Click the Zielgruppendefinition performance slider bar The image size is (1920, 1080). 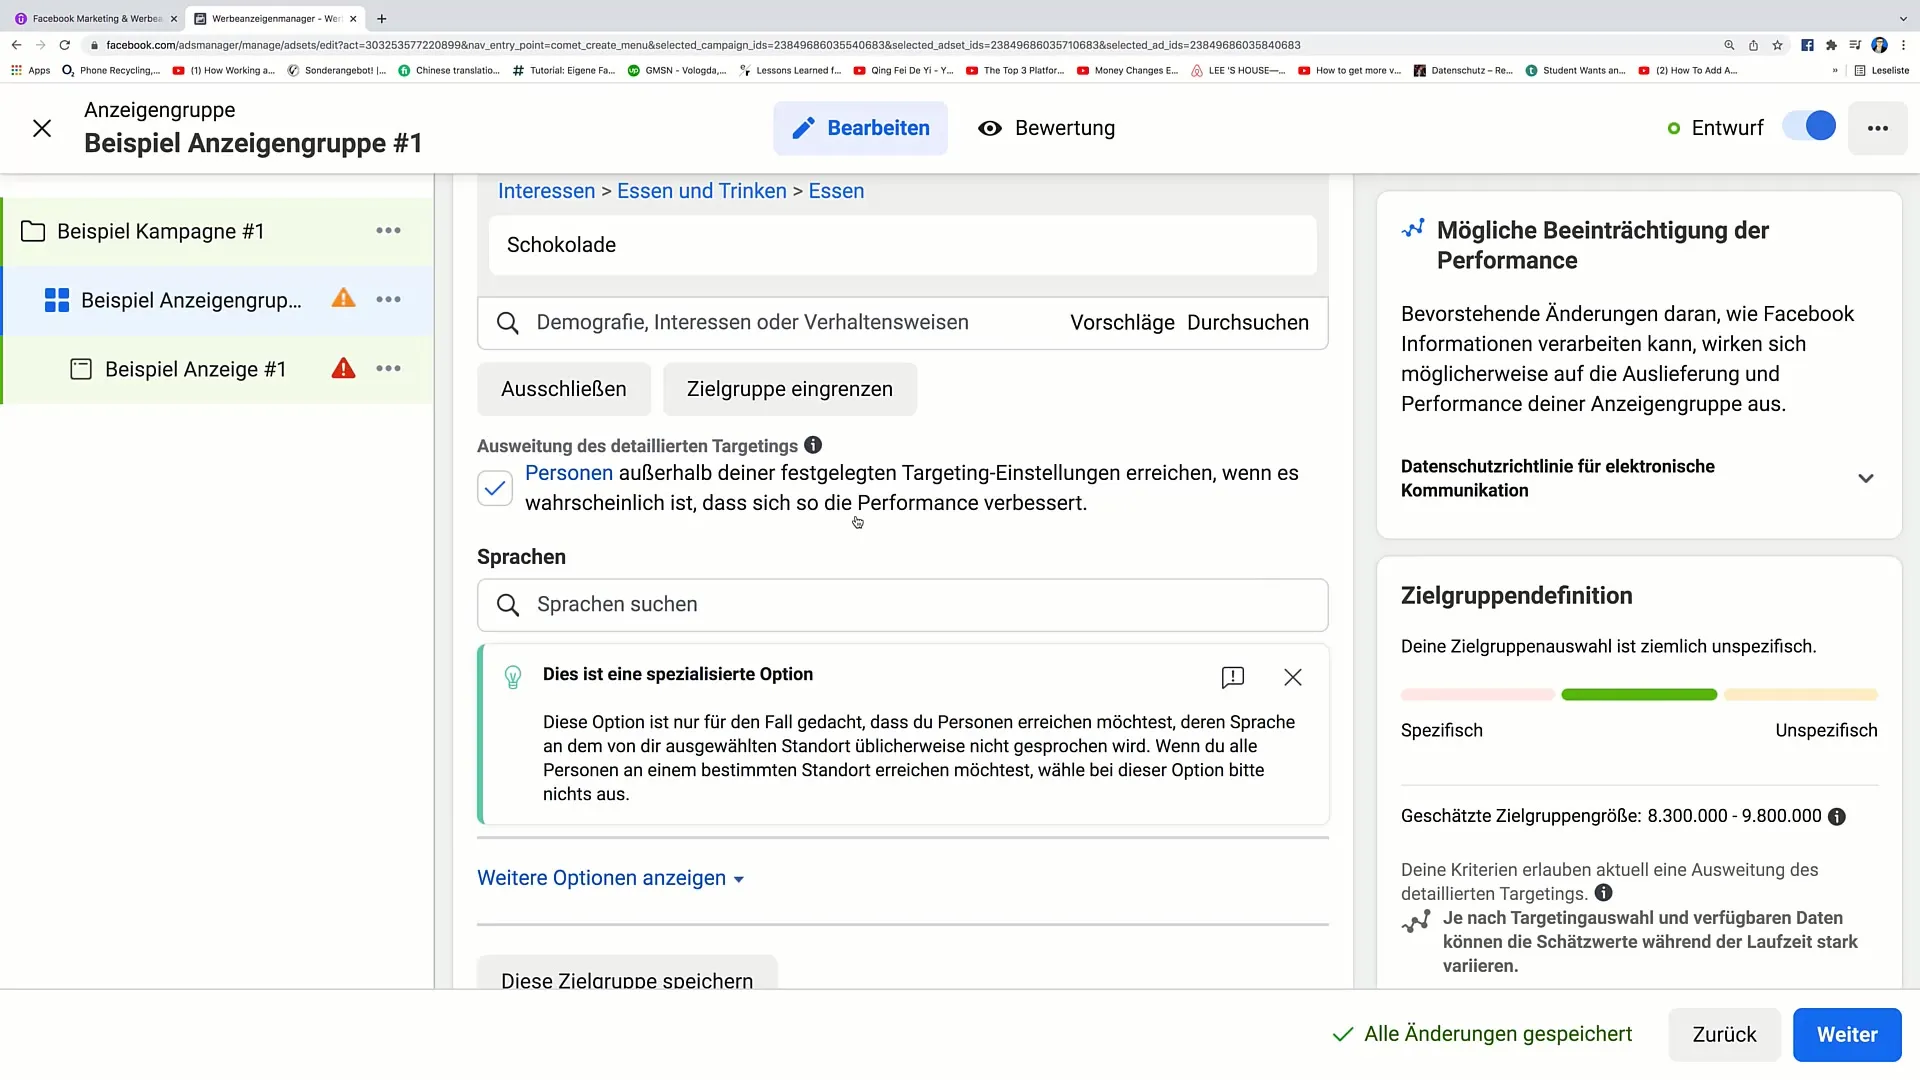coord(1639,695)
